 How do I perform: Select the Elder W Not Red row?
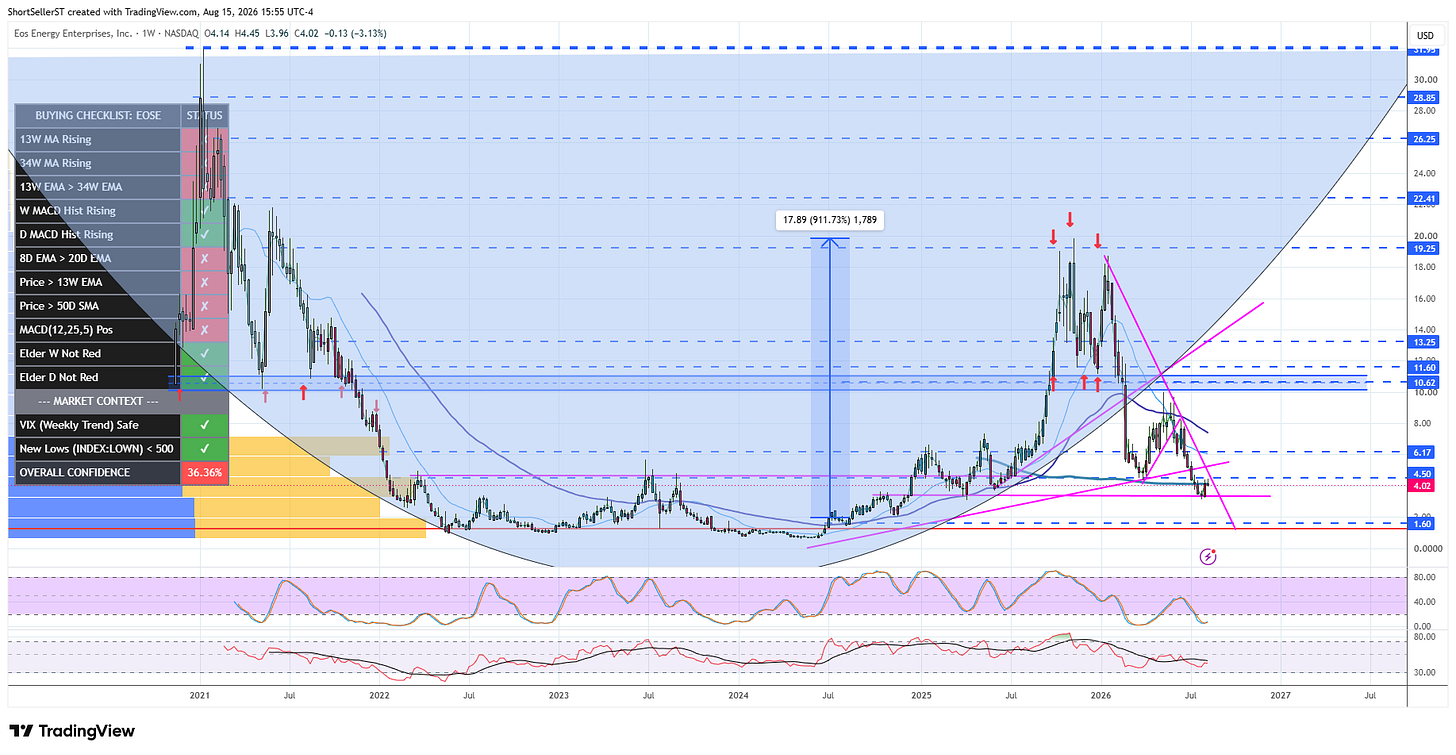tap(122, 354)
